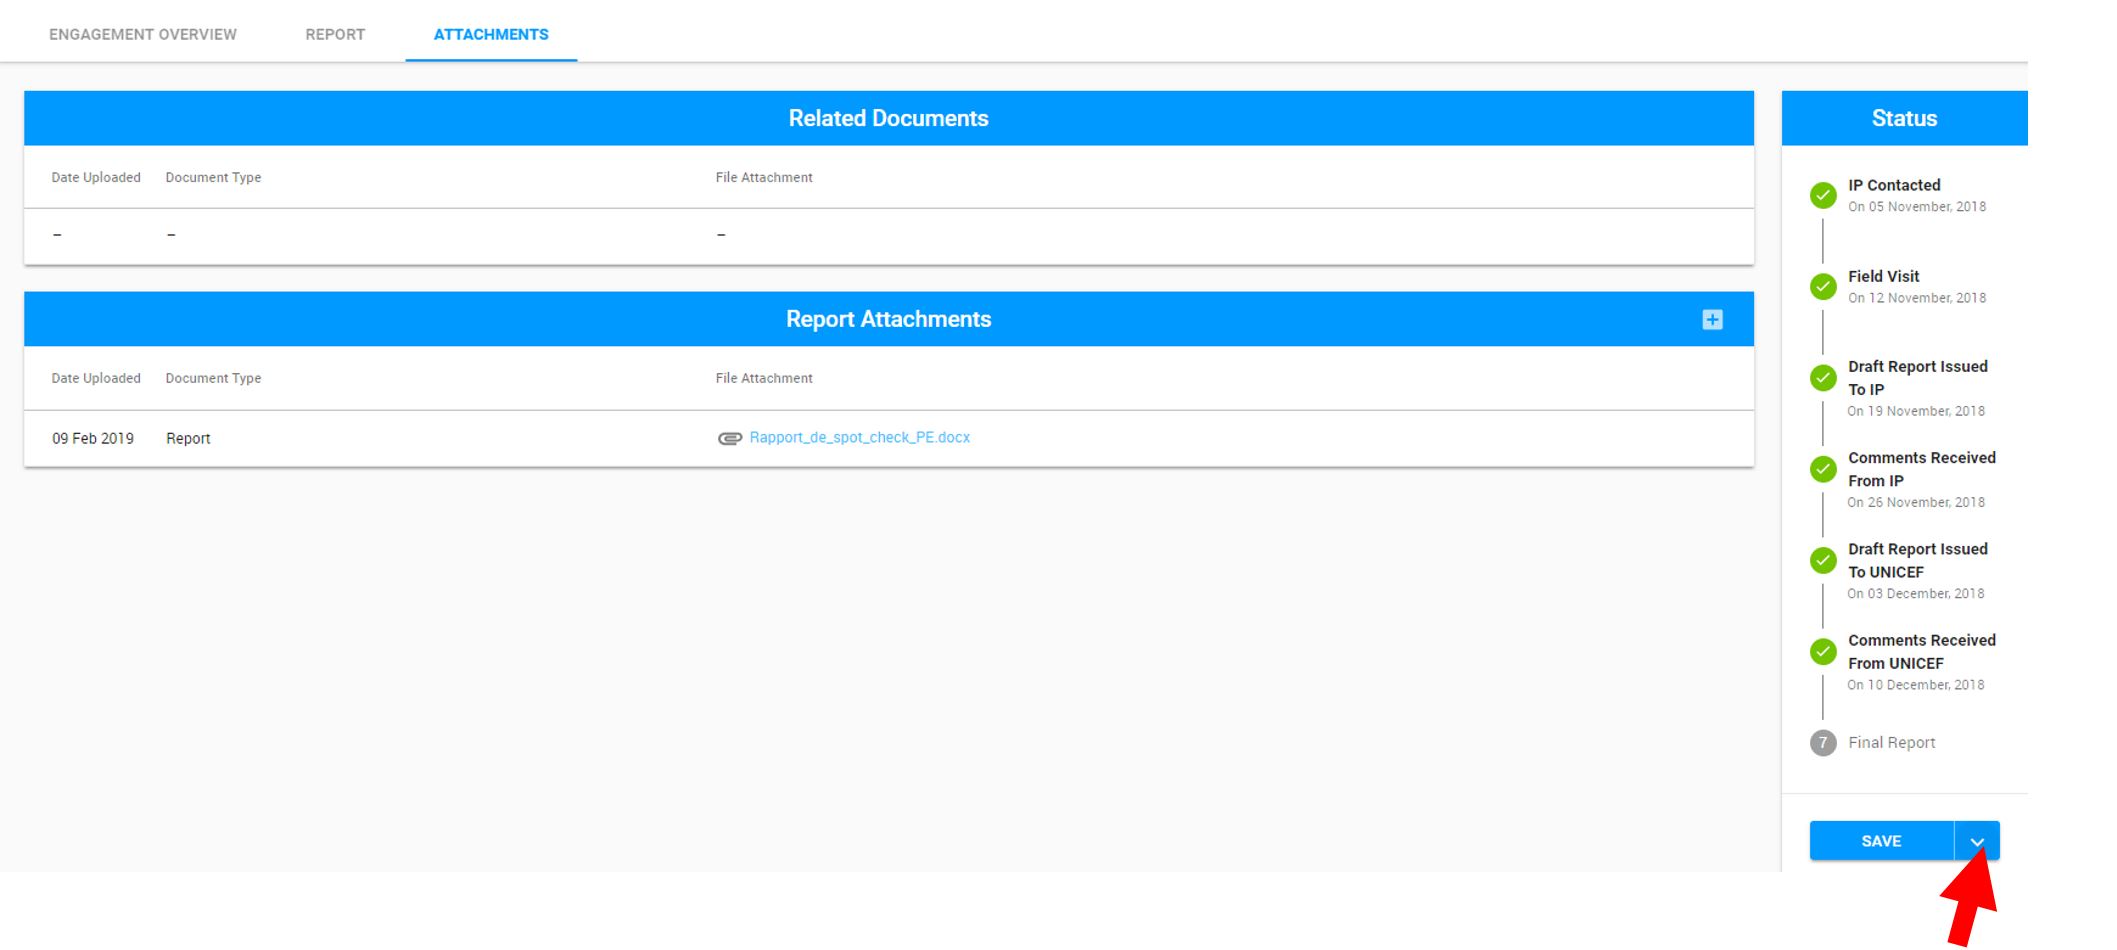Click Document Type column in Related Documents
This screenshot has width=2117, height=950.
click(213, 177)
